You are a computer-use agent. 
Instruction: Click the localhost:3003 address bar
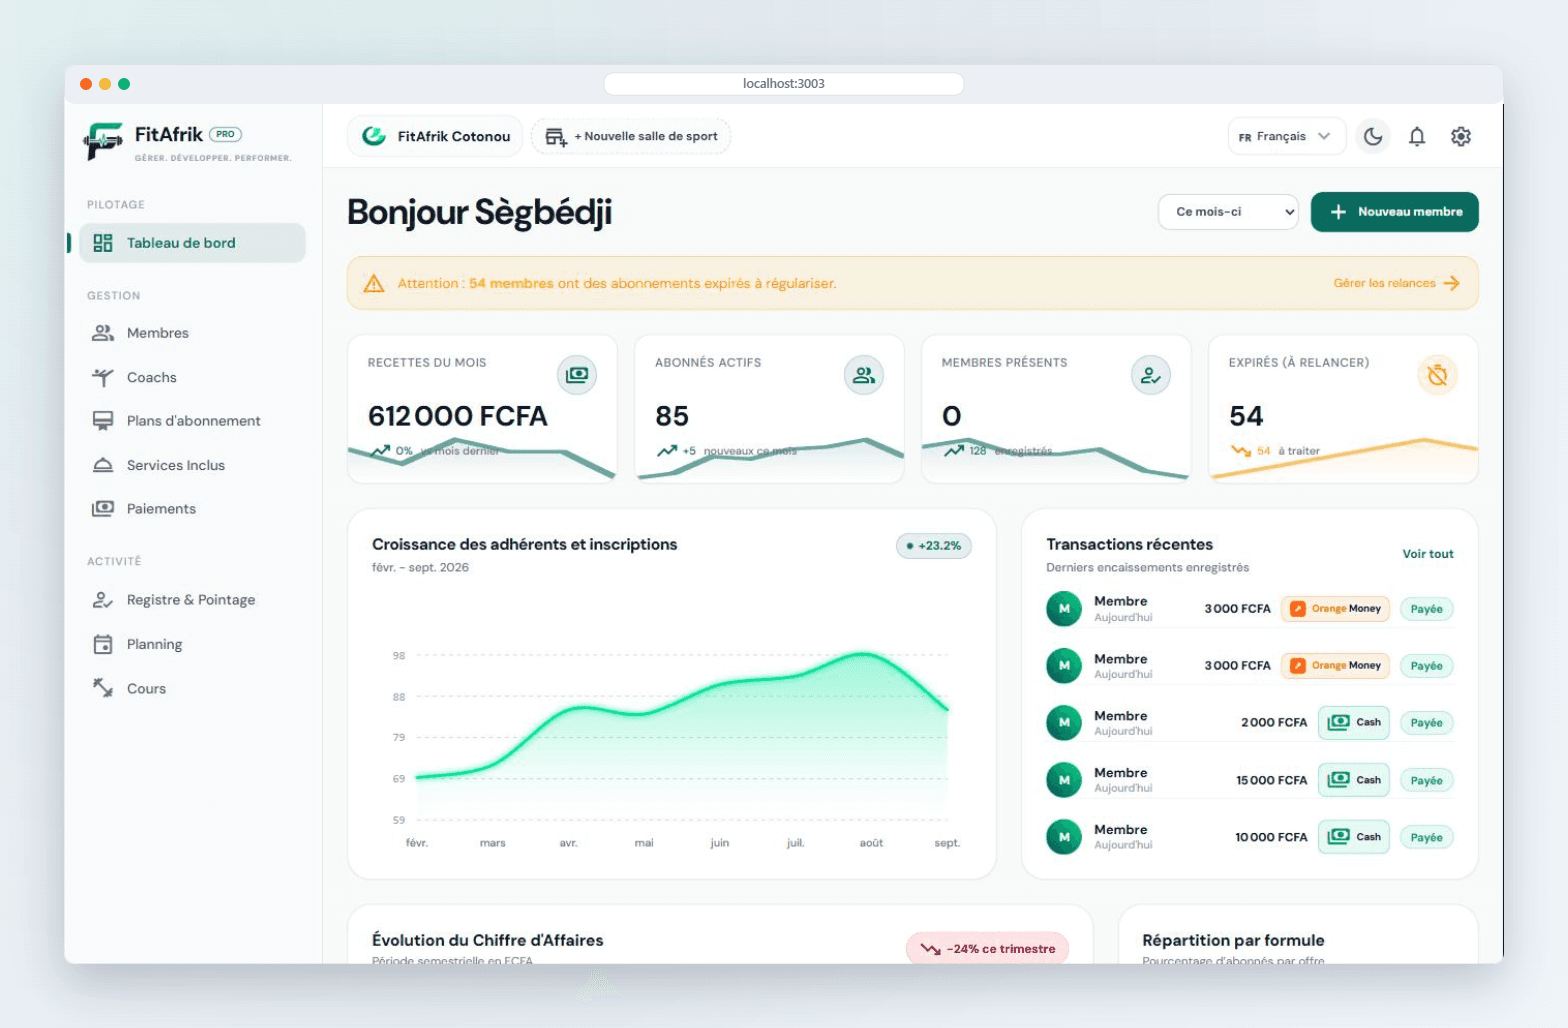[x=784, y=84]
